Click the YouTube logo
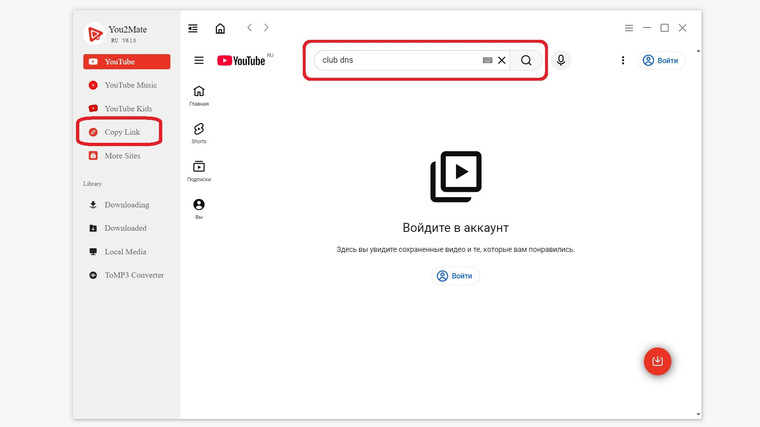 pyautogui.click(x=241, y=61)
